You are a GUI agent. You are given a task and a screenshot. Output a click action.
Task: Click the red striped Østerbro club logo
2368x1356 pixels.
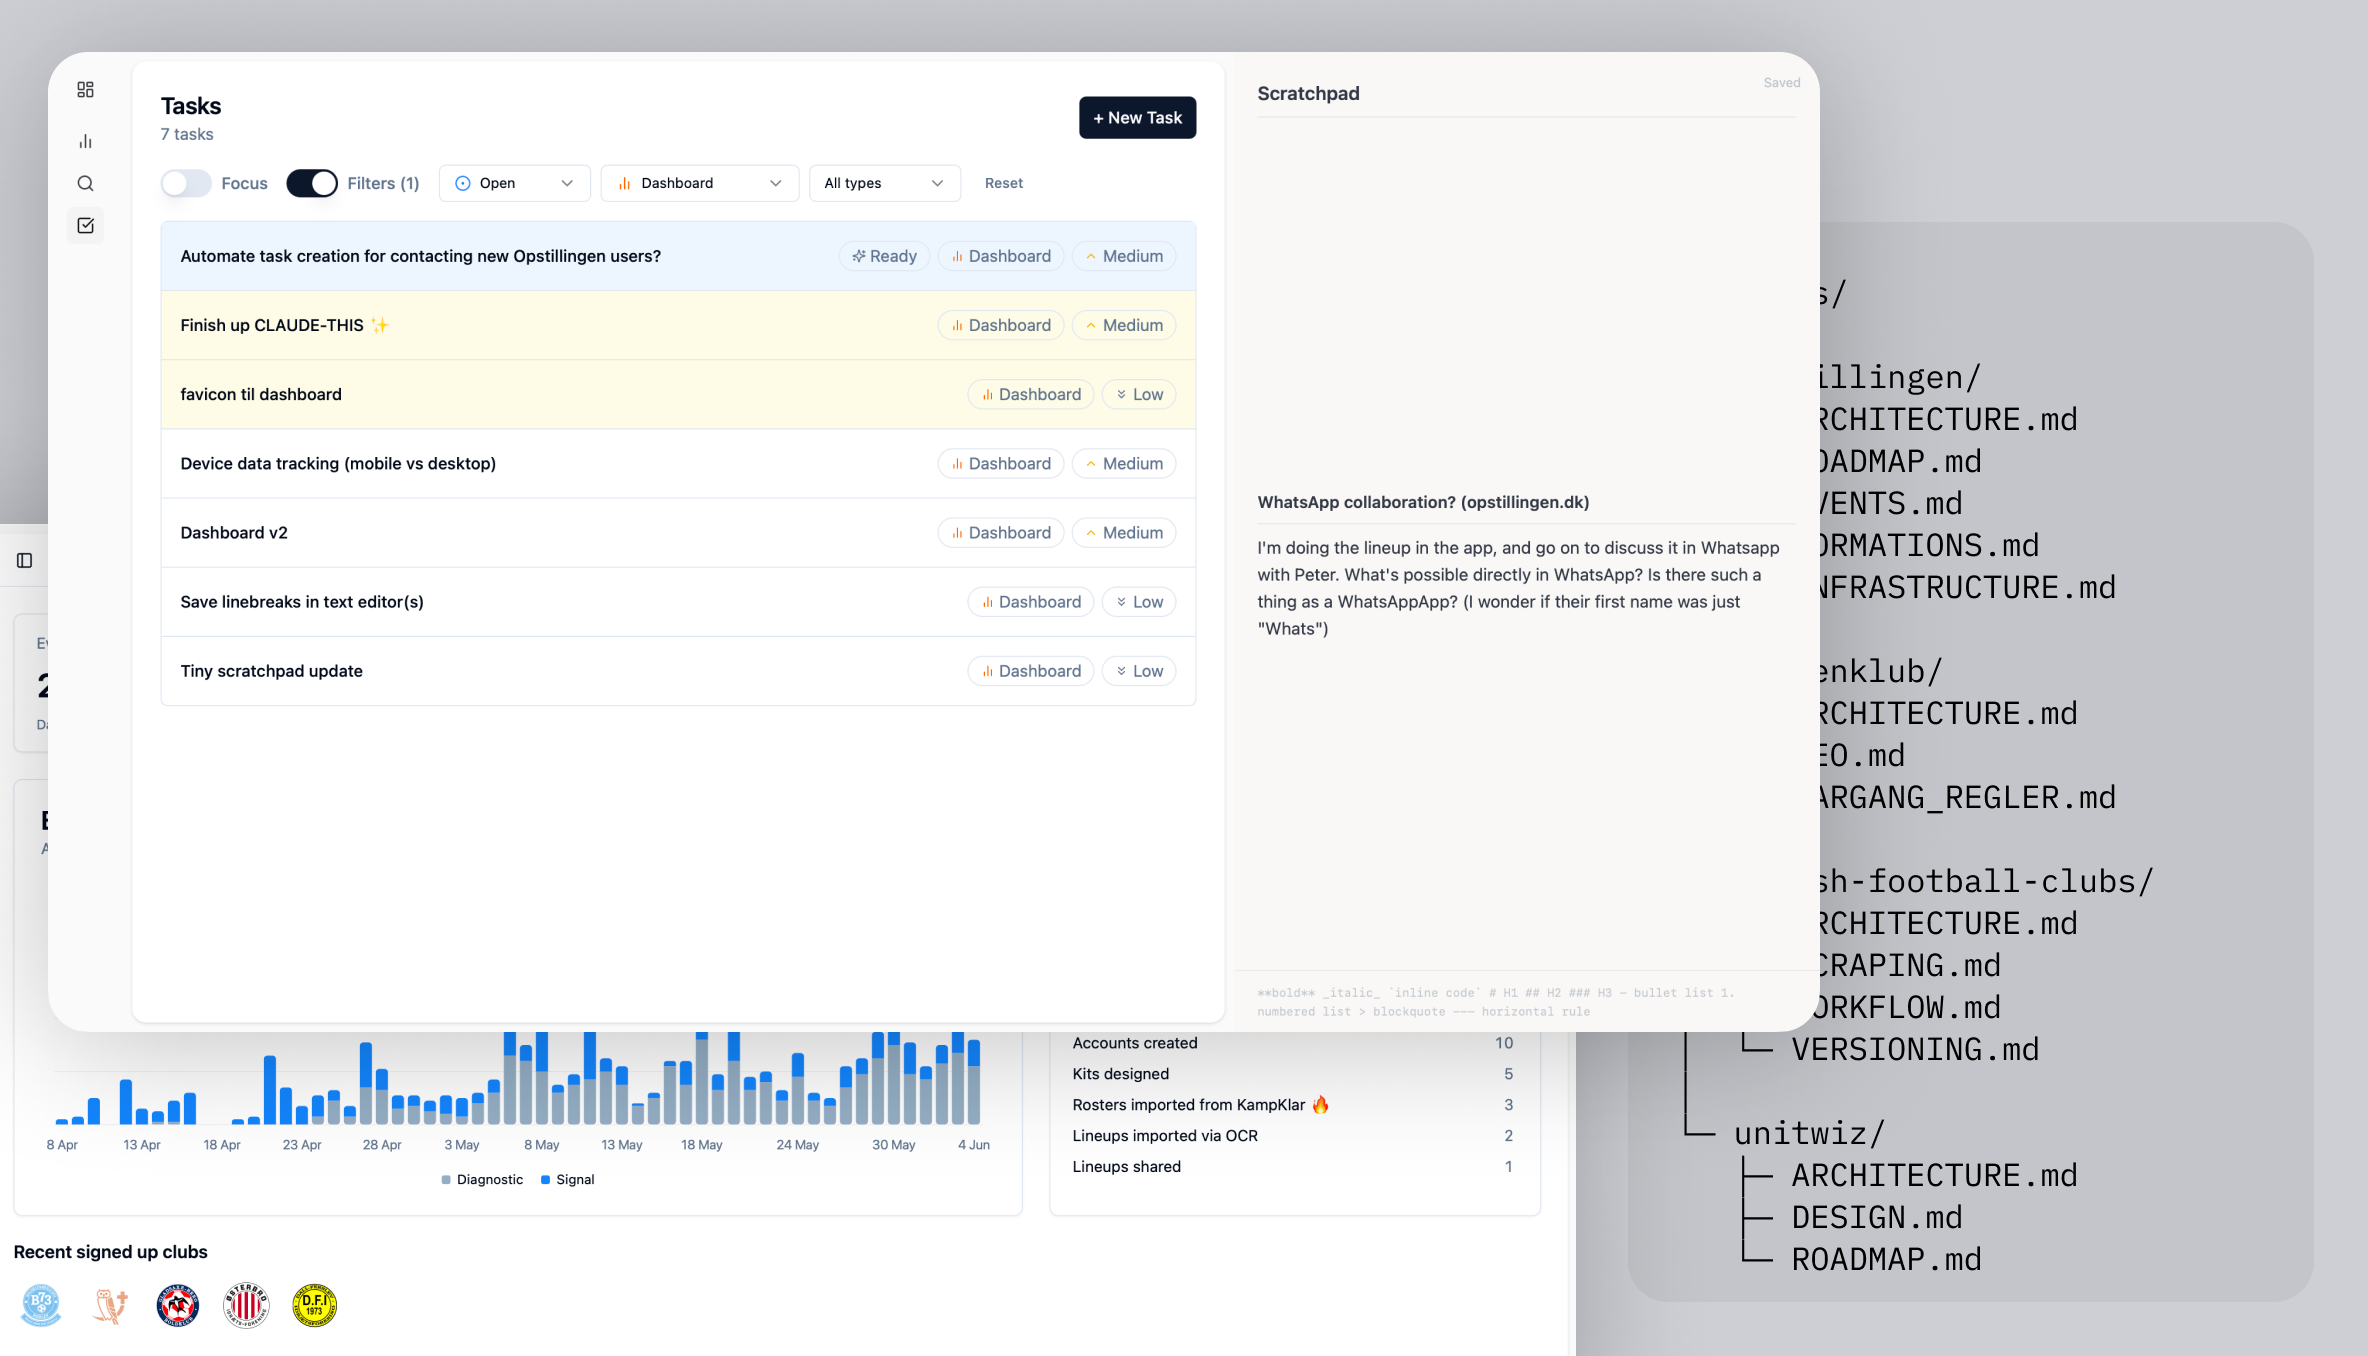pos(246,1305)
